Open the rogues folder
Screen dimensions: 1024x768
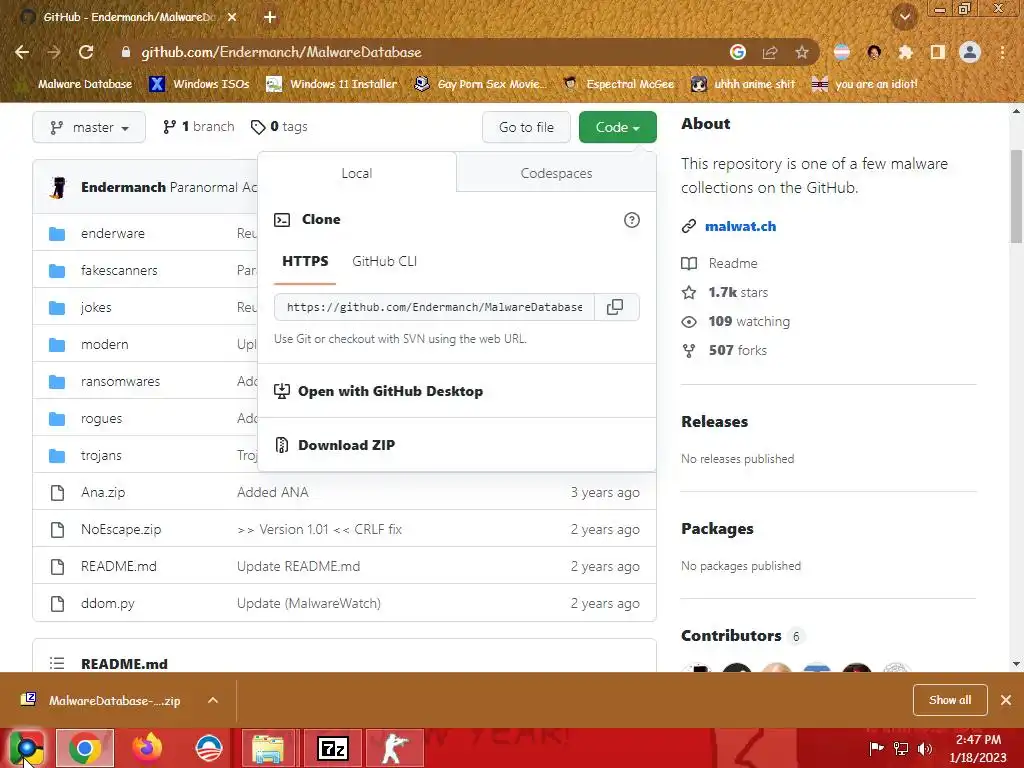coord(101,419)
